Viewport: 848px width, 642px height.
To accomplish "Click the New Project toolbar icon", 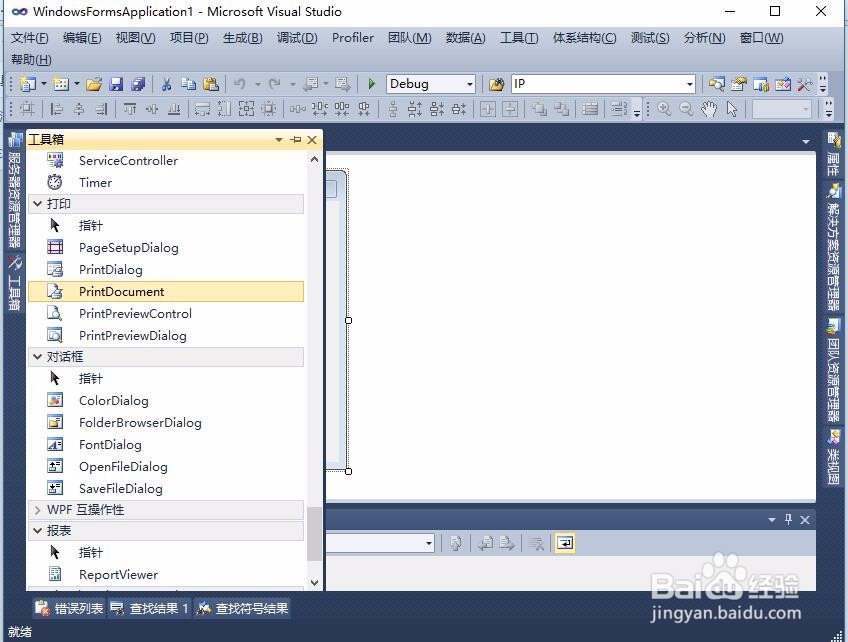I will [28, 84].
